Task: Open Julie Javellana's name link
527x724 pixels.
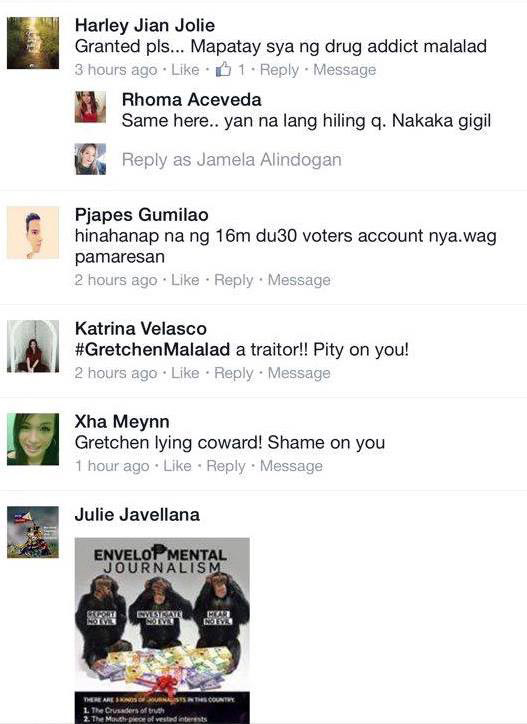Action: pyautogui.click(x=137, y=514)
